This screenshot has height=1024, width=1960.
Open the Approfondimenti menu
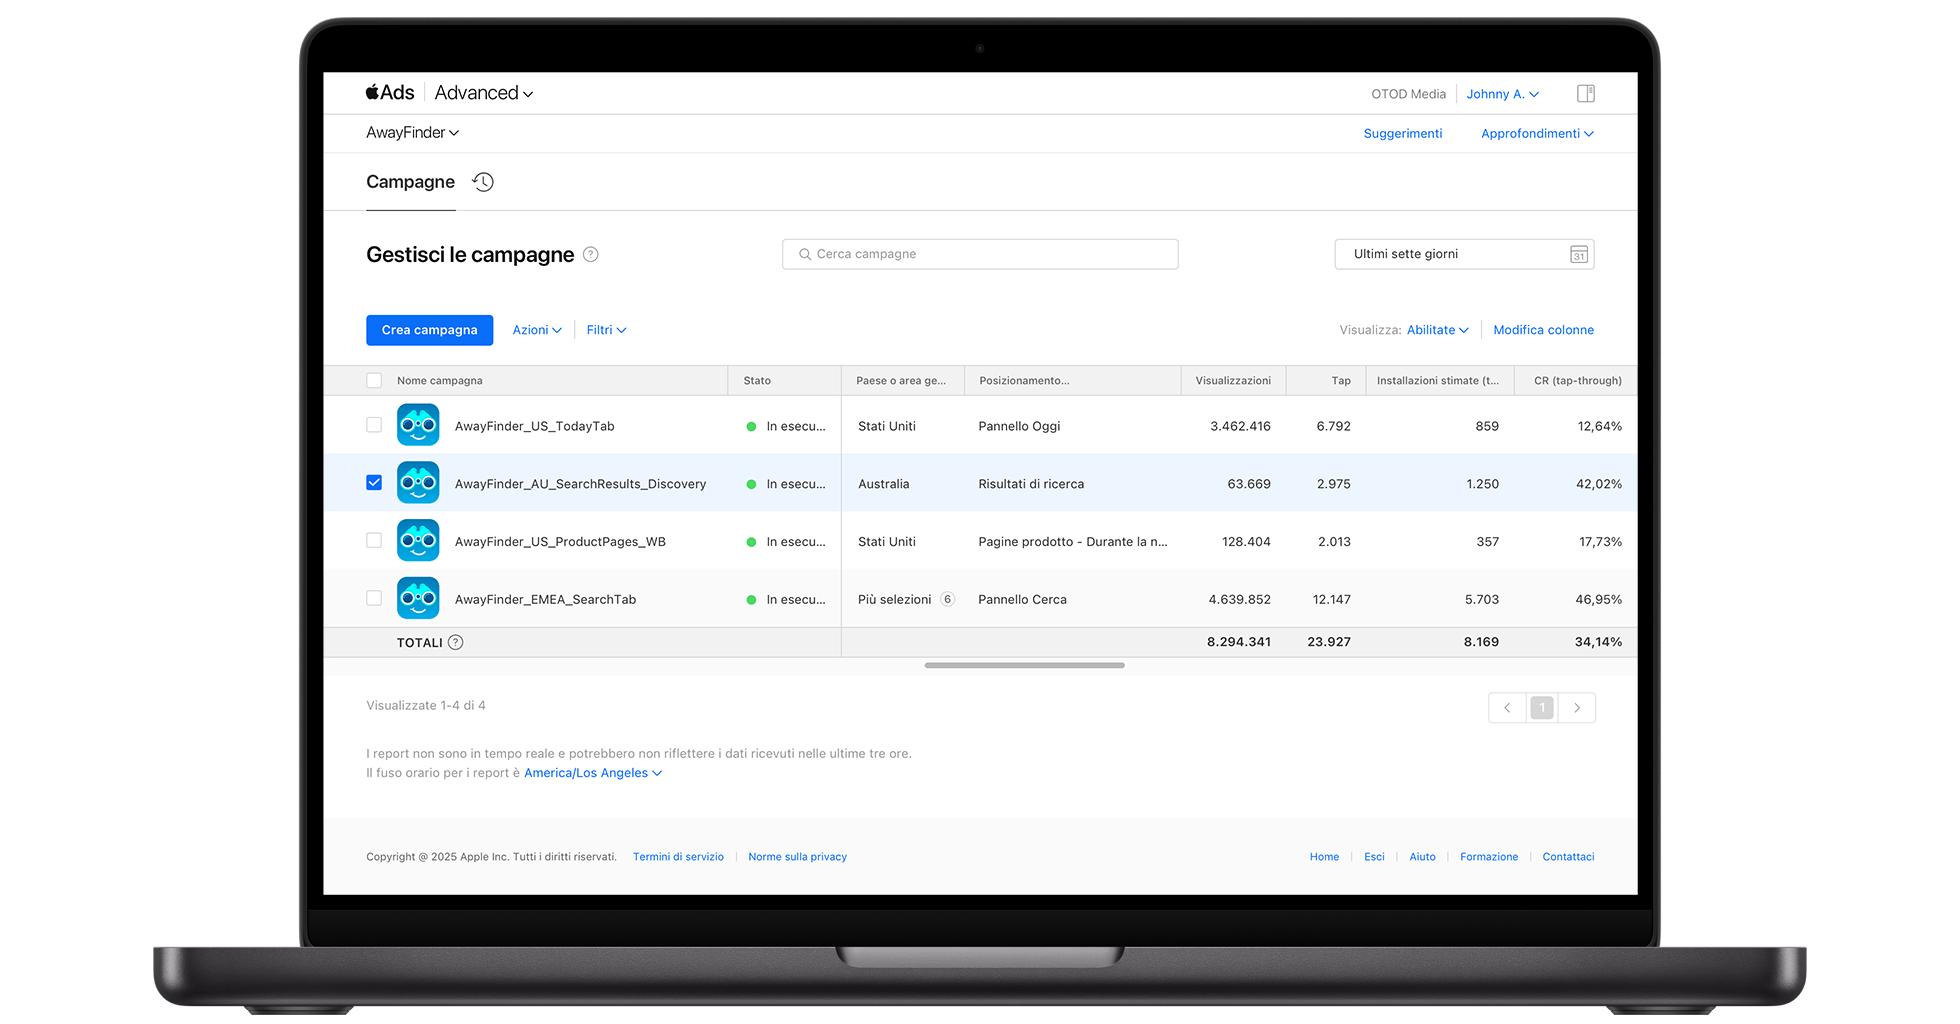pyautogui.click(x=1537, y=134)
